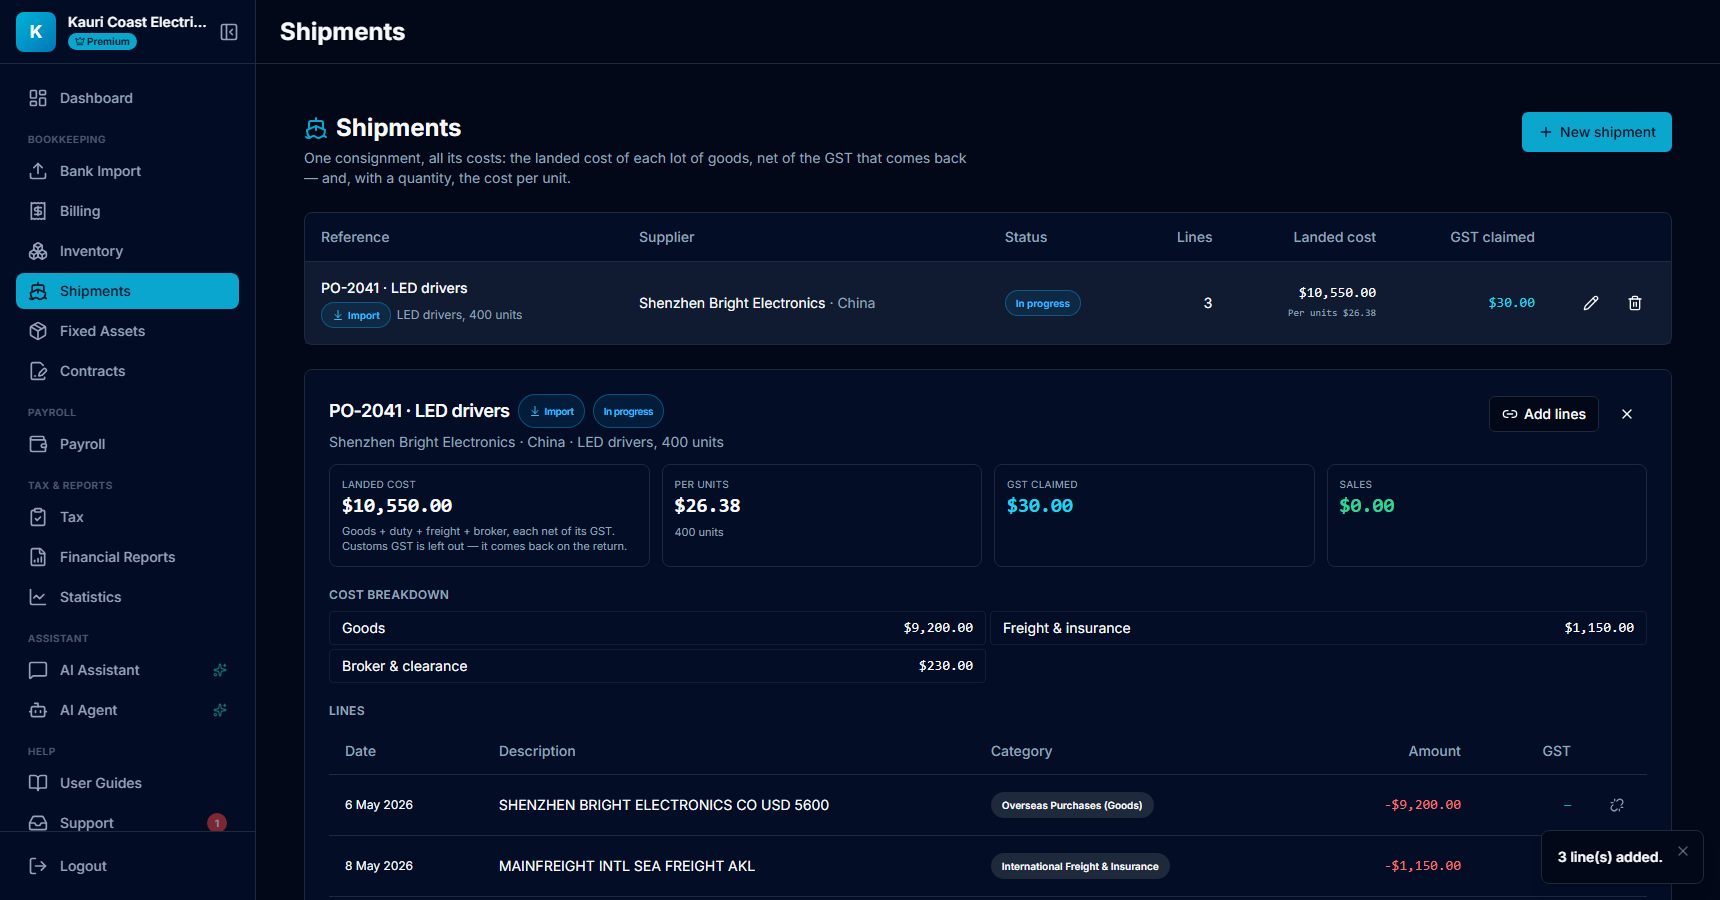Click the Tax clipboard icon
Screen dimensions: 1720x900
coord(38,517)
